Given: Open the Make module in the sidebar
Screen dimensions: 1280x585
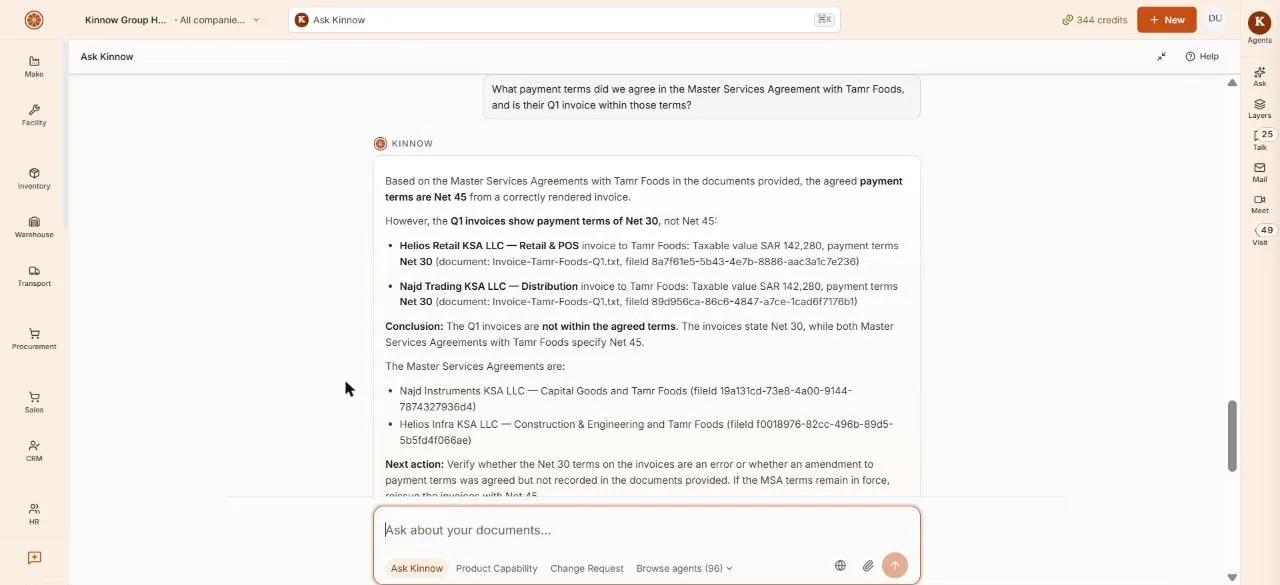Looking at the screenshot, I should (34, 66).
